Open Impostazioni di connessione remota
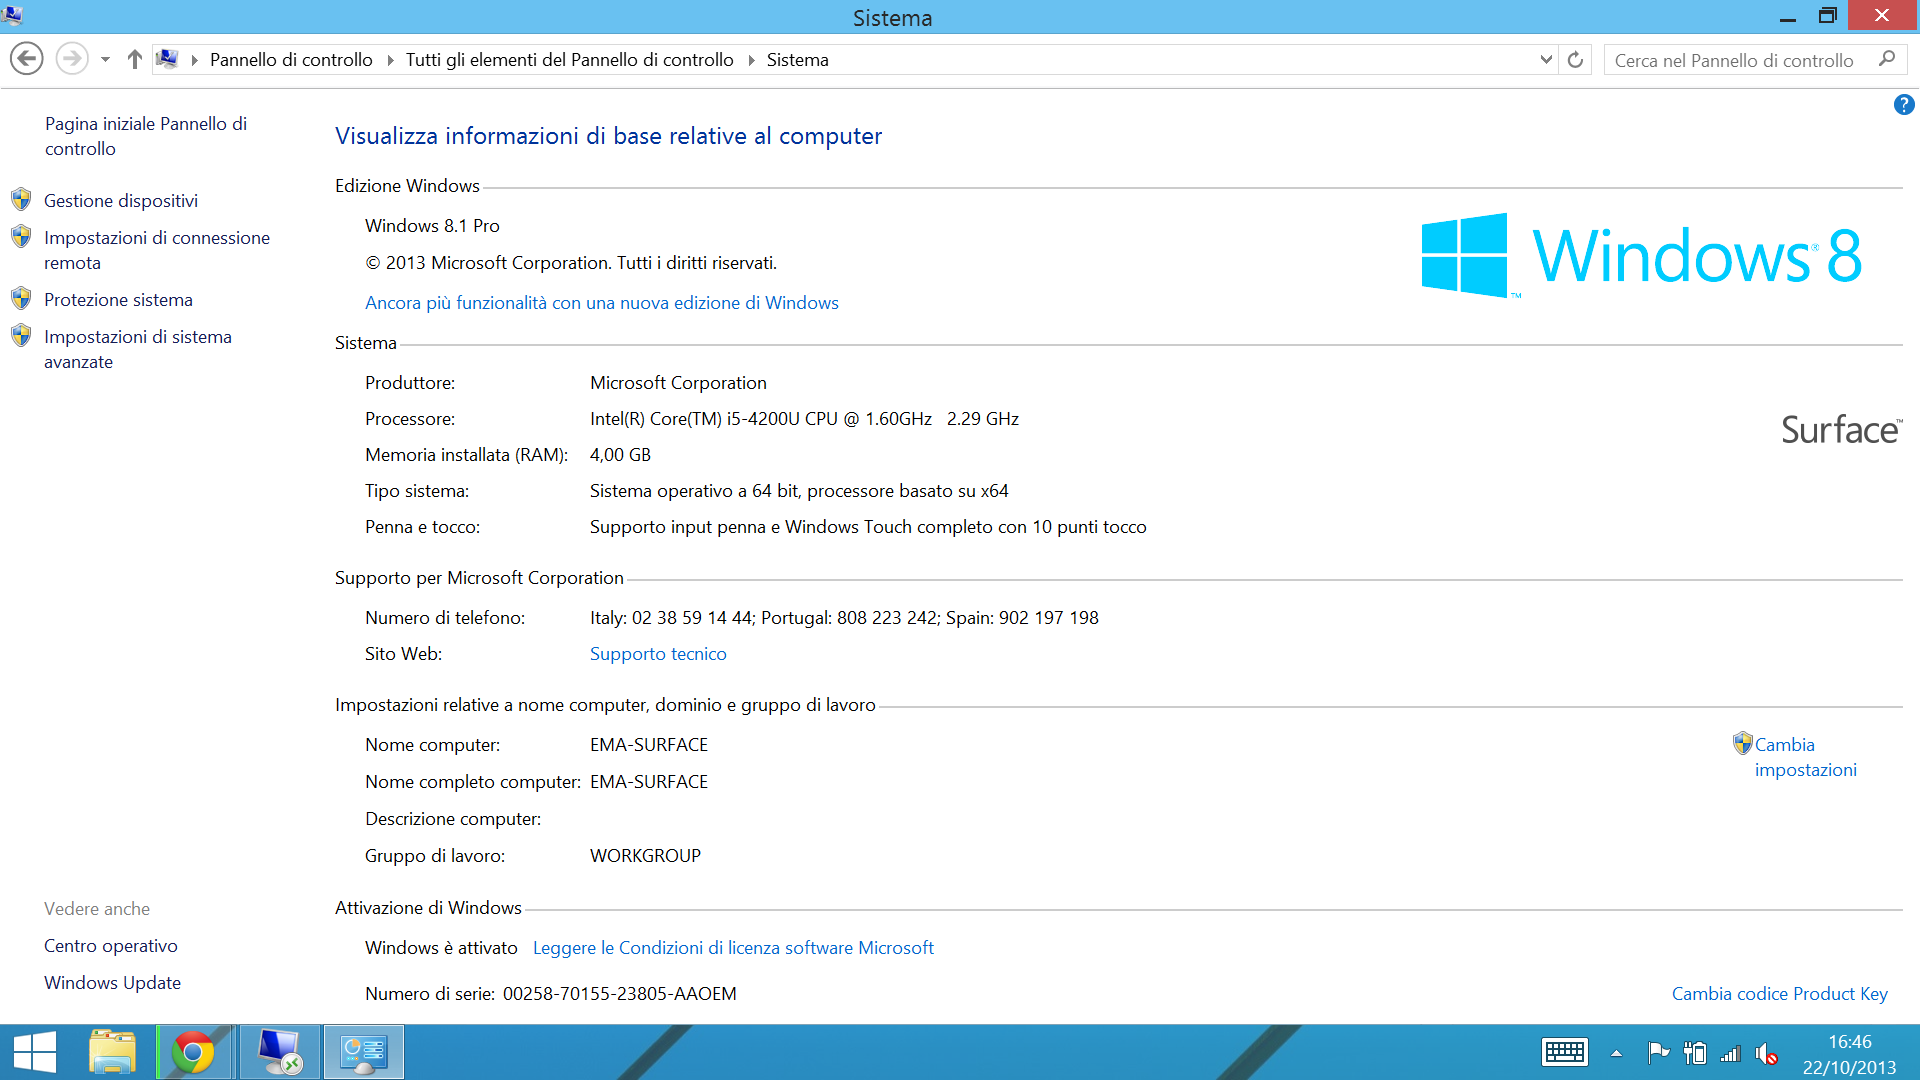Screen dimensions: 1920x1080 [x=157, y=250]
